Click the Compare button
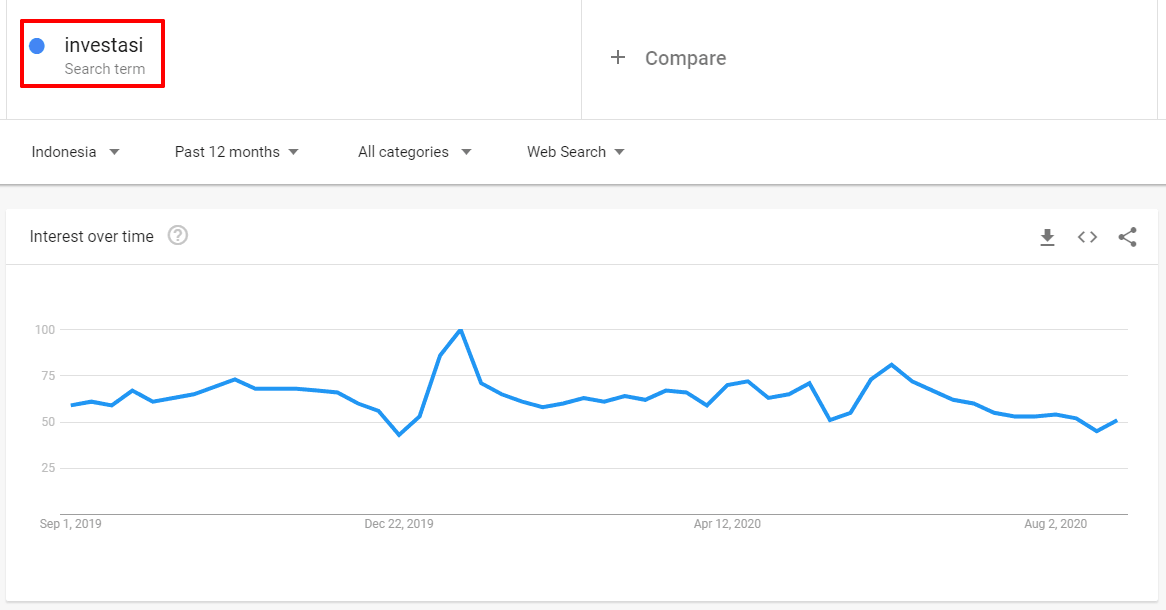The height and width of the screenshot is (610, 1166). pyautogui.click(x=685, y=58)
